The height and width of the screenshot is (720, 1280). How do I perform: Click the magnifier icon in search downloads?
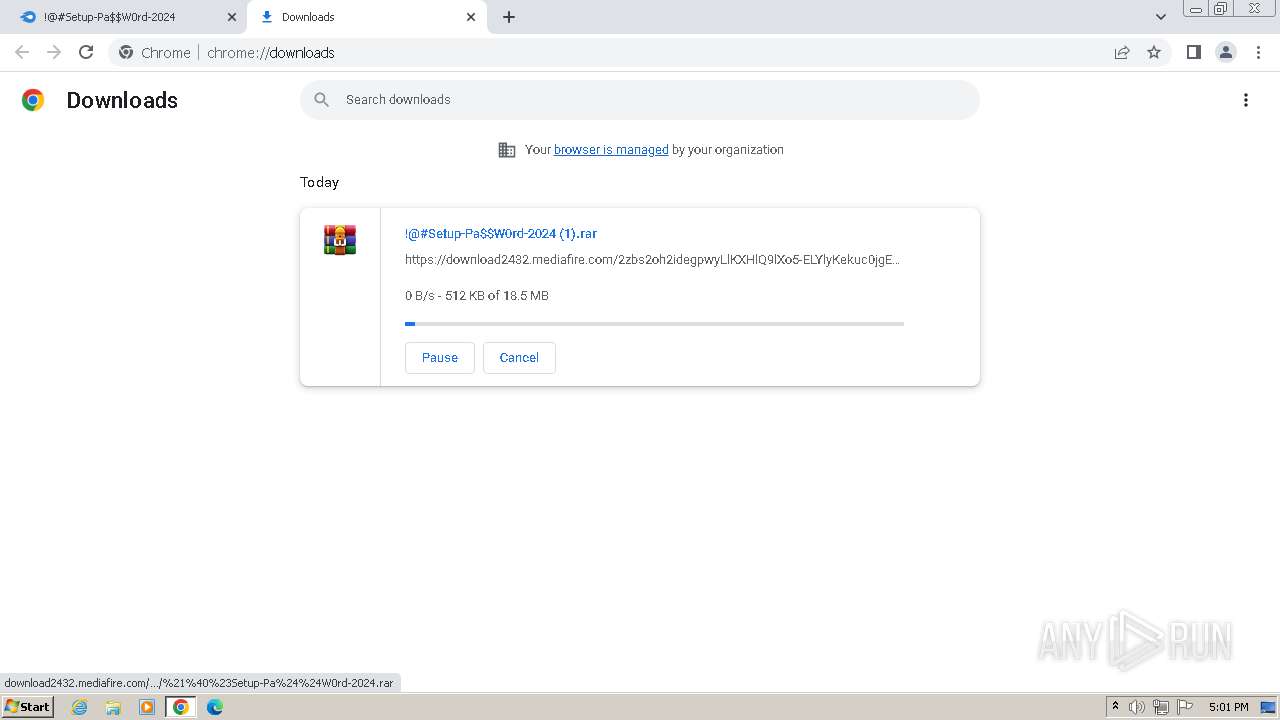point(321,100)
